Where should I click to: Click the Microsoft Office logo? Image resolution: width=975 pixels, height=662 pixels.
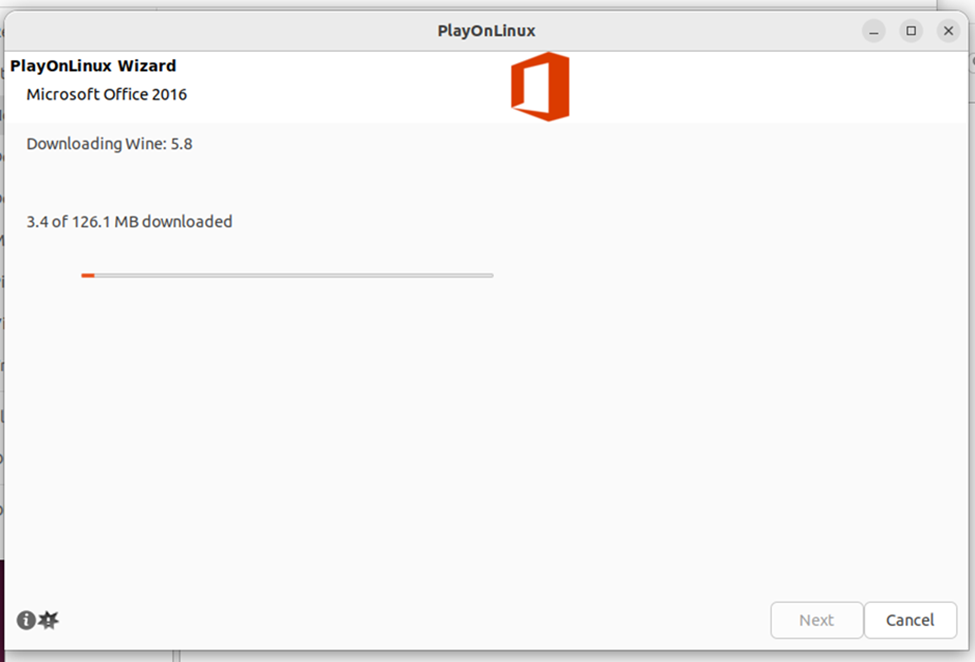coord(540,86)
